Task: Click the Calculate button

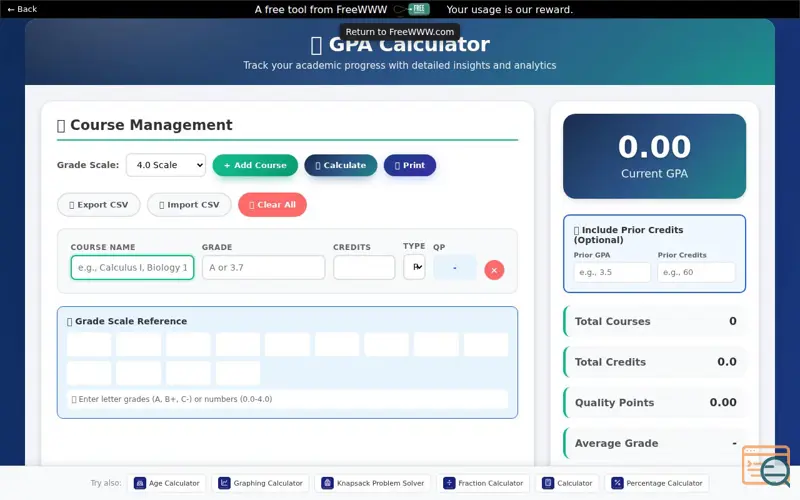Action: (340, 165)
